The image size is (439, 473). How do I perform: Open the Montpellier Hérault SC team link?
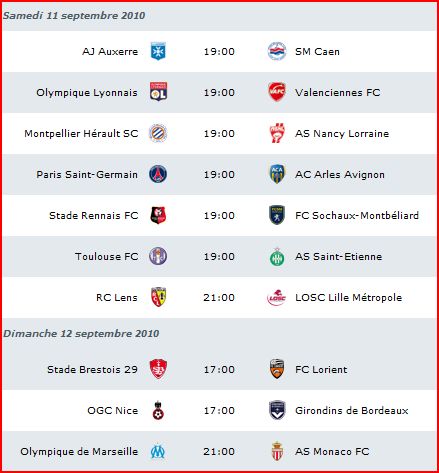coord(81,134)
